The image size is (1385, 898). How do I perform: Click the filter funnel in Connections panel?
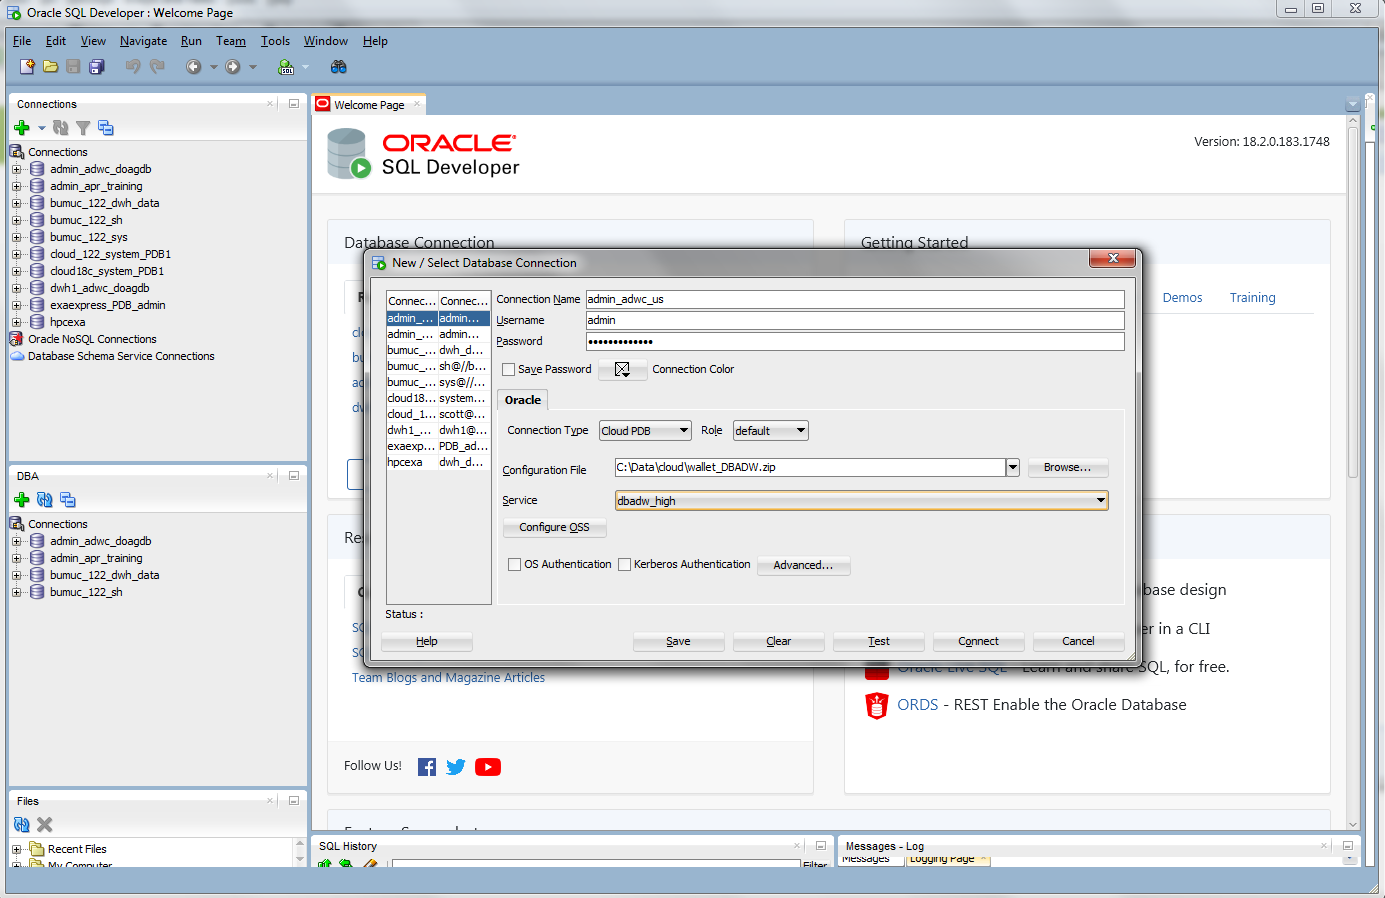click(x=83, y=128)
